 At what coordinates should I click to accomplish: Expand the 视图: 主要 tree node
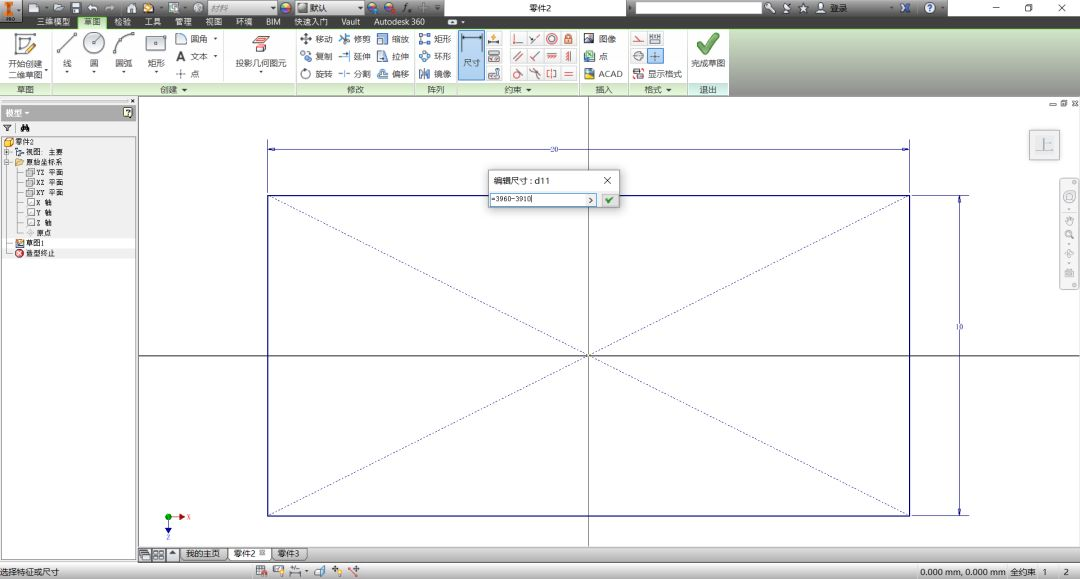tap(7, 151)
